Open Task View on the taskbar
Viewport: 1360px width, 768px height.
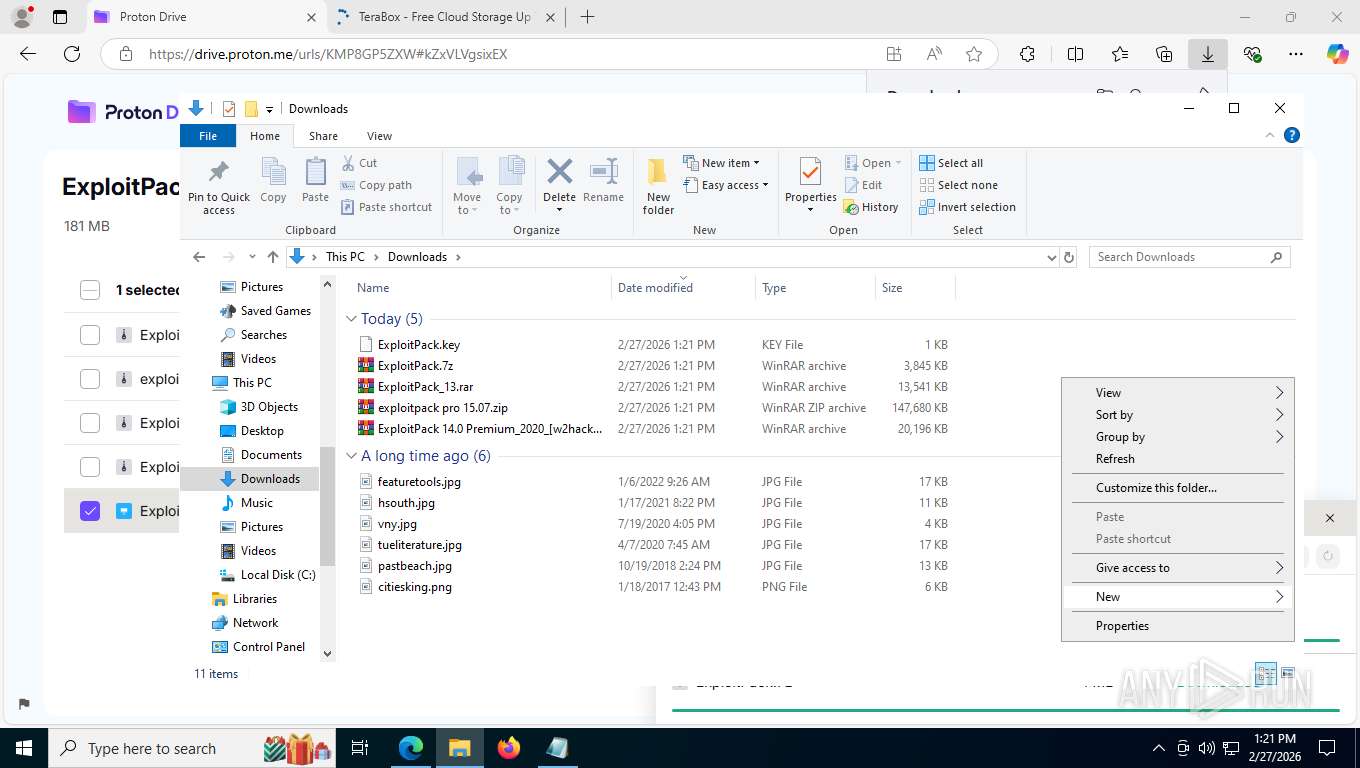[x=361, y=748]
